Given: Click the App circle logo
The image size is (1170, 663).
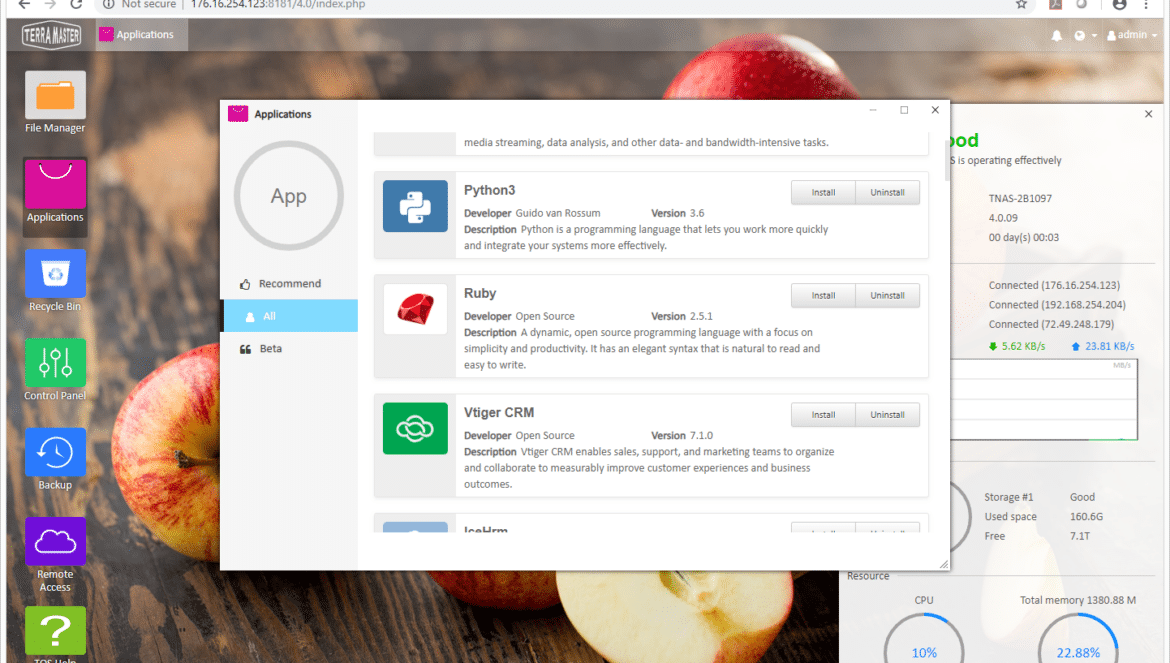Looking at the screenshot, I should (289, 195).
